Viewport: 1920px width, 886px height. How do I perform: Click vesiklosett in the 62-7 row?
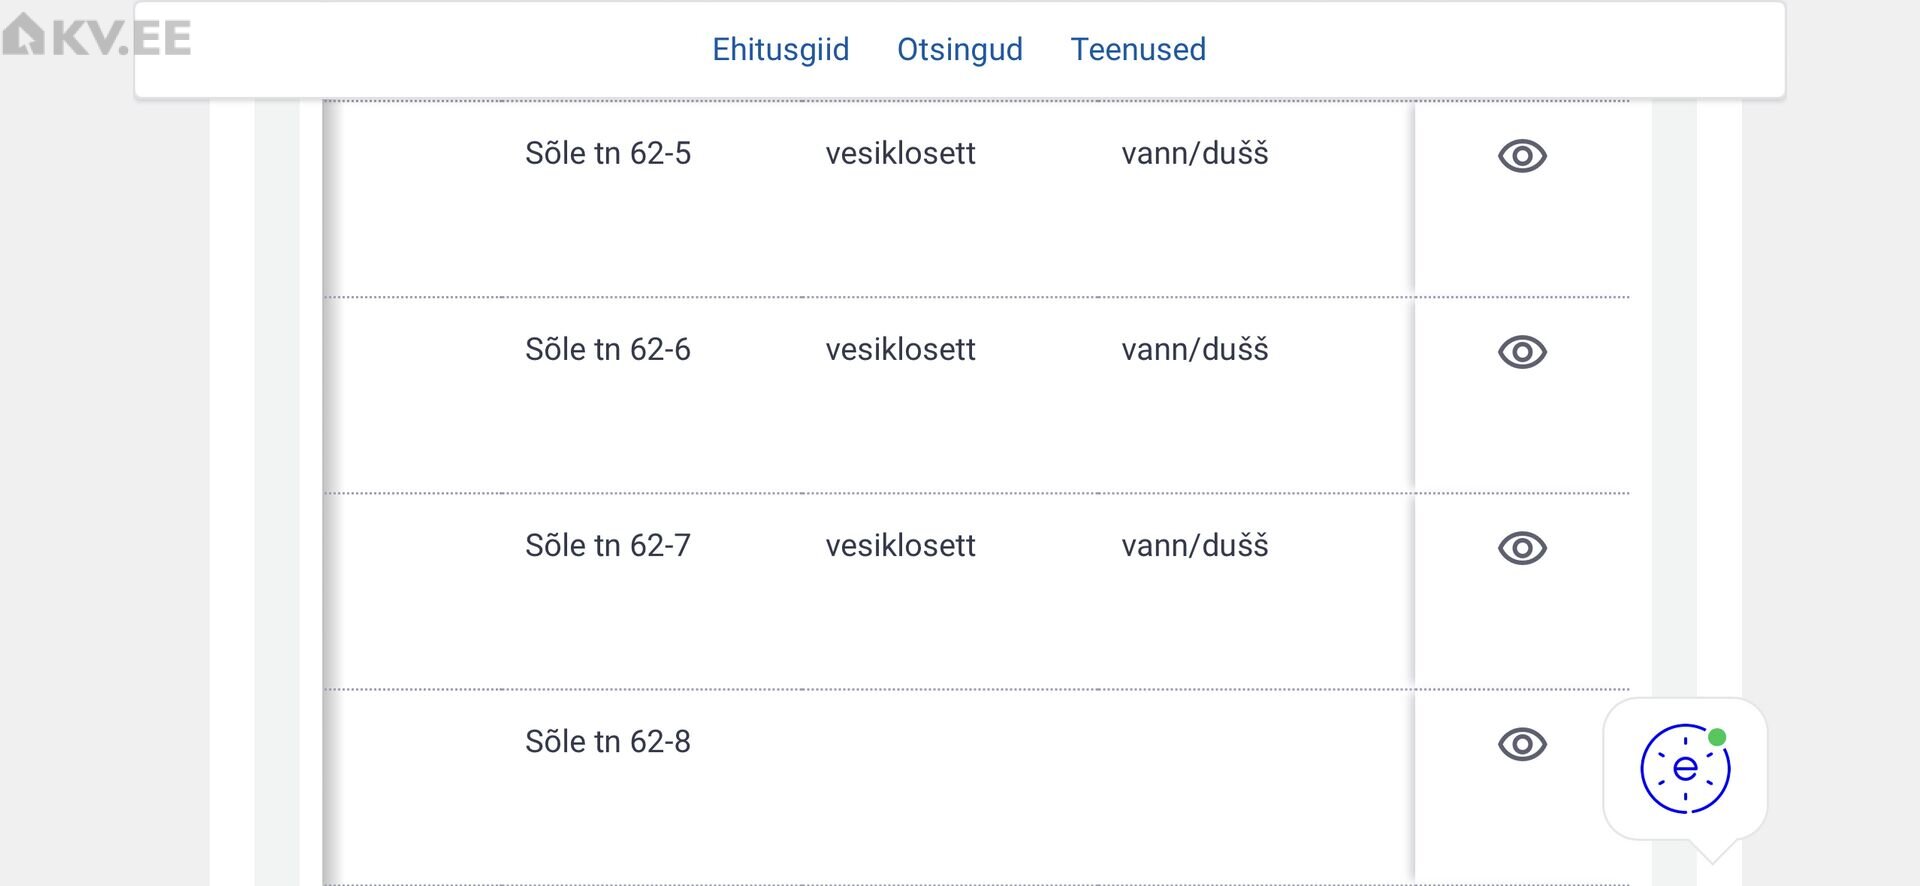coord(900,545)
